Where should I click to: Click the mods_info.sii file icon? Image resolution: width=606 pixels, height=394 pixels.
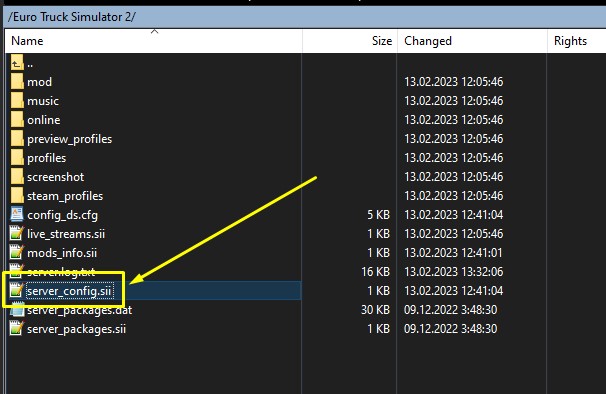pyautogui.click(x=17, y=252)
